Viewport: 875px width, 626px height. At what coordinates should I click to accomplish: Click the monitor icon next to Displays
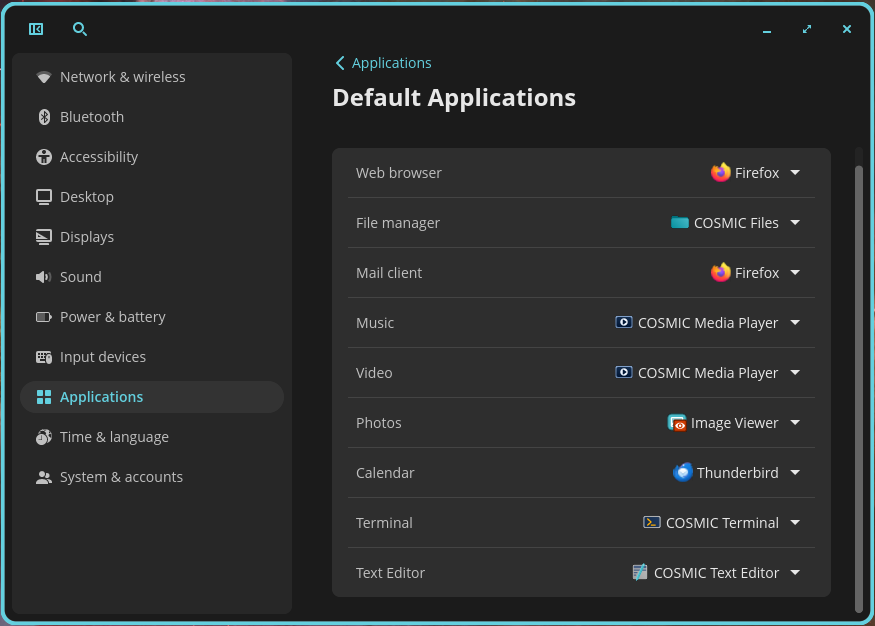click(42, 236)
